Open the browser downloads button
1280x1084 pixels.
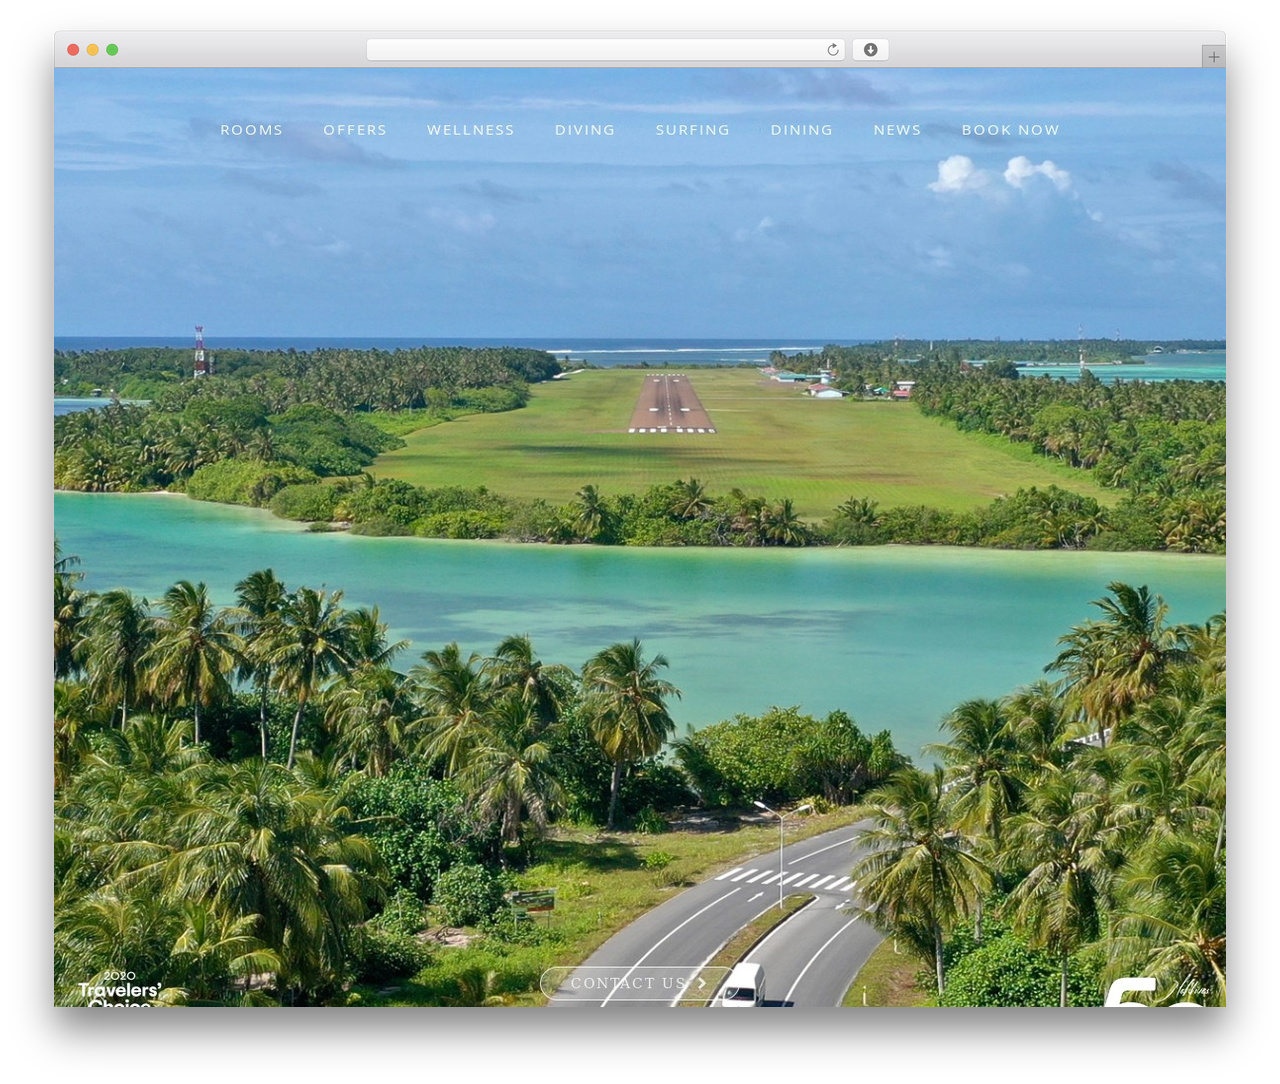pos(870,50)
